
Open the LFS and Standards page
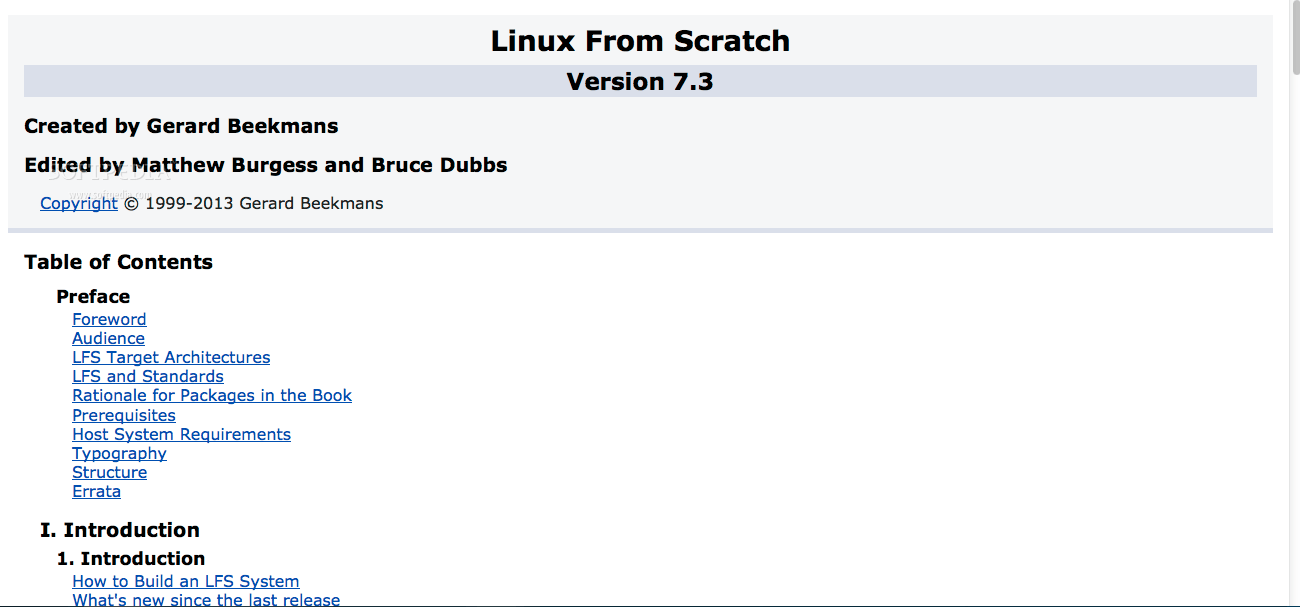pyautogui.click(x=147, y=376)
